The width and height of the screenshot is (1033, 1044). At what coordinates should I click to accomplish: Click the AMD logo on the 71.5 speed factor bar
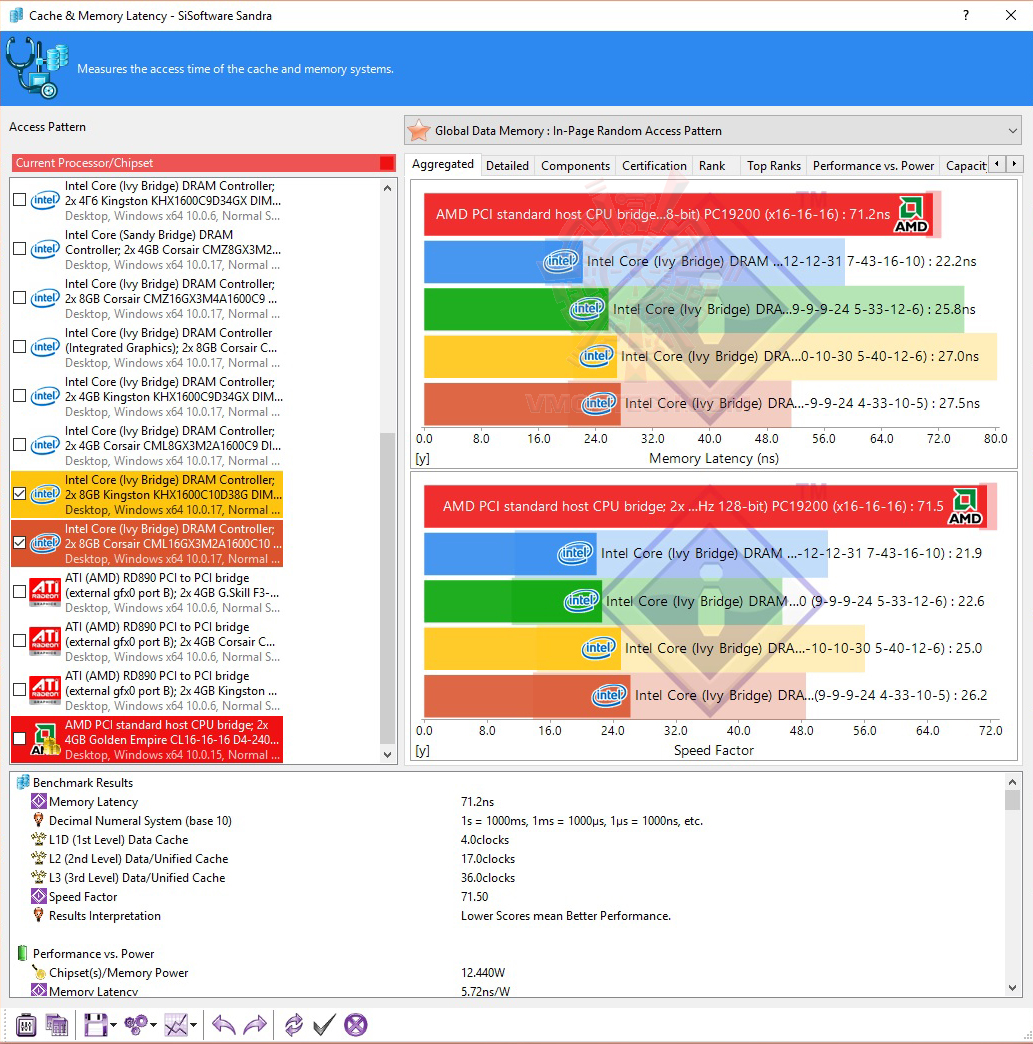click(x=965, y=507)
